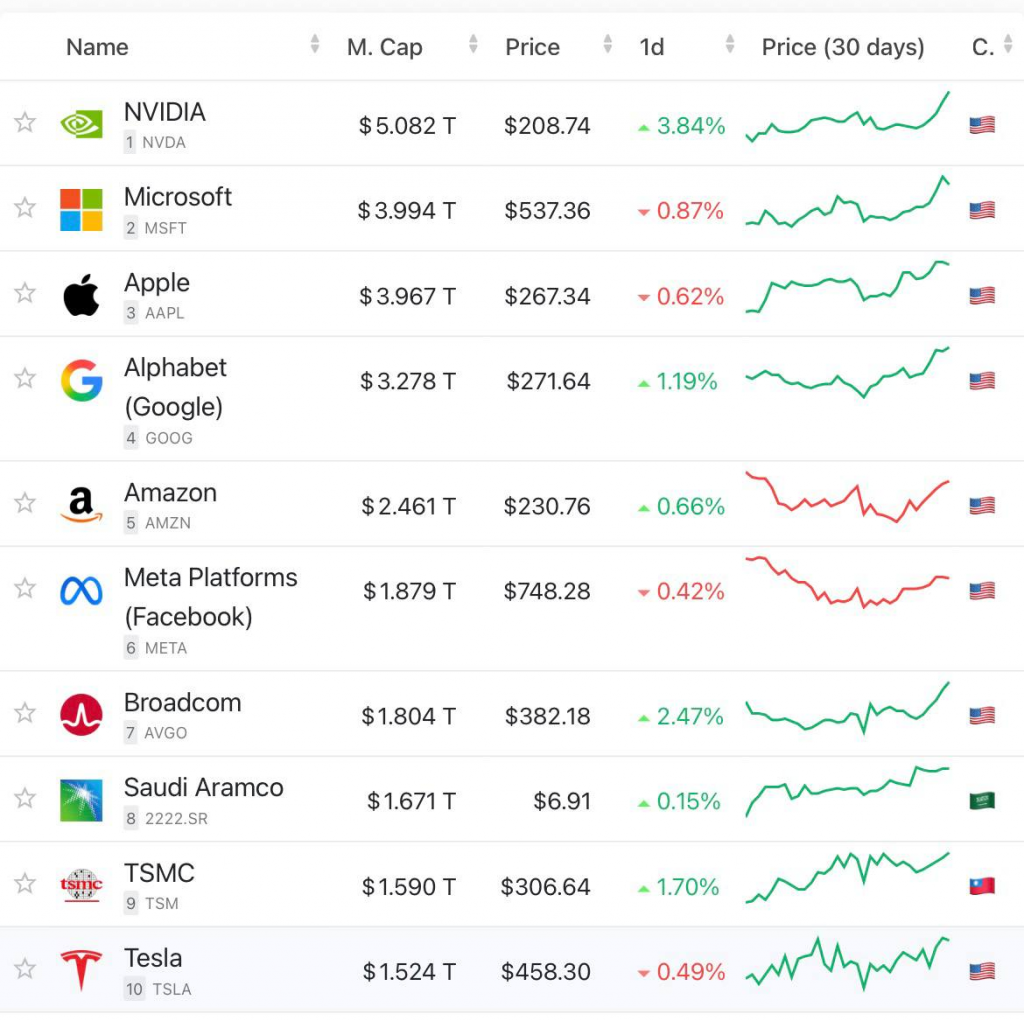The height and width of the screenshot is (1021, 1024).
Task: Sort by Name using its sort arrows
Action: pos(314,44)
